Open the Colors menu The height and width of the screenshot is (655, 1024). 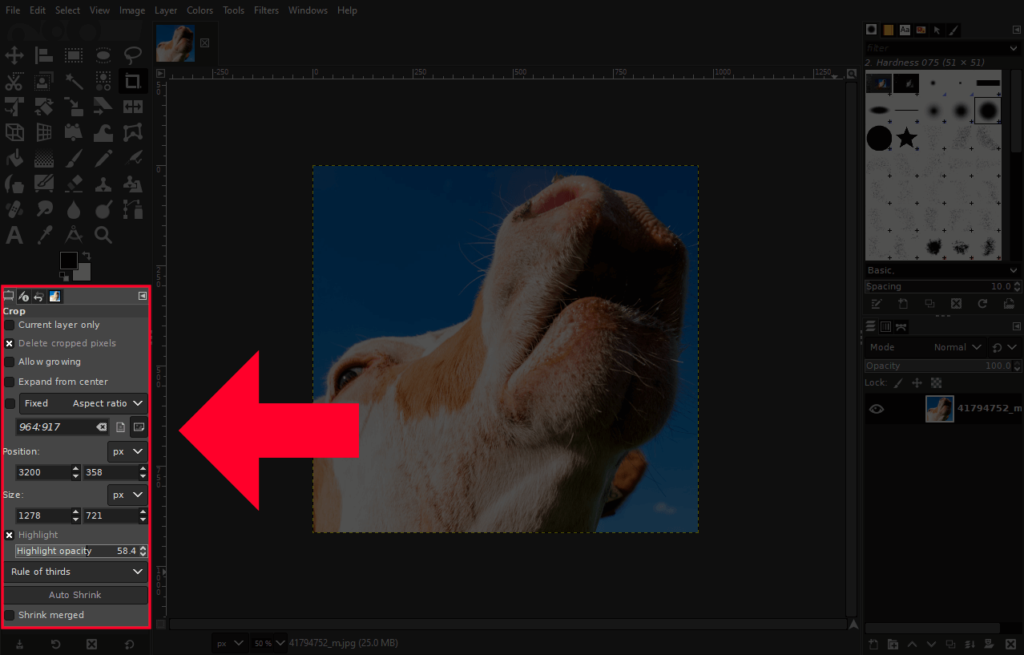point(199,10)
